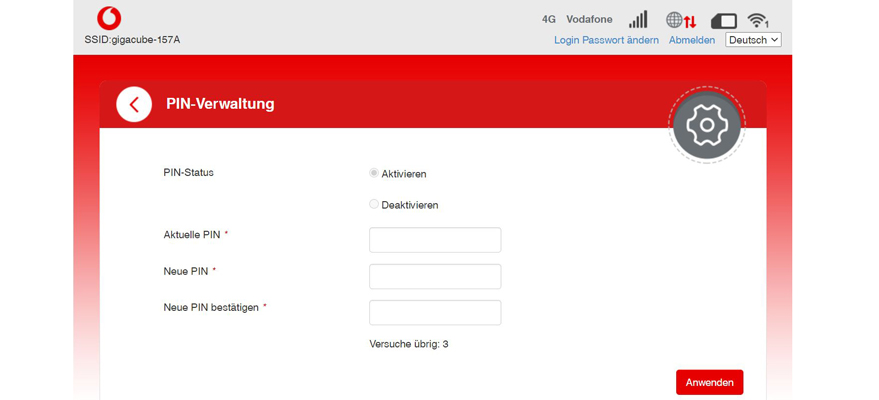Select the Deaktivieren radio button
The width and height of the screenshot is (879, 400).
[374, 204]
